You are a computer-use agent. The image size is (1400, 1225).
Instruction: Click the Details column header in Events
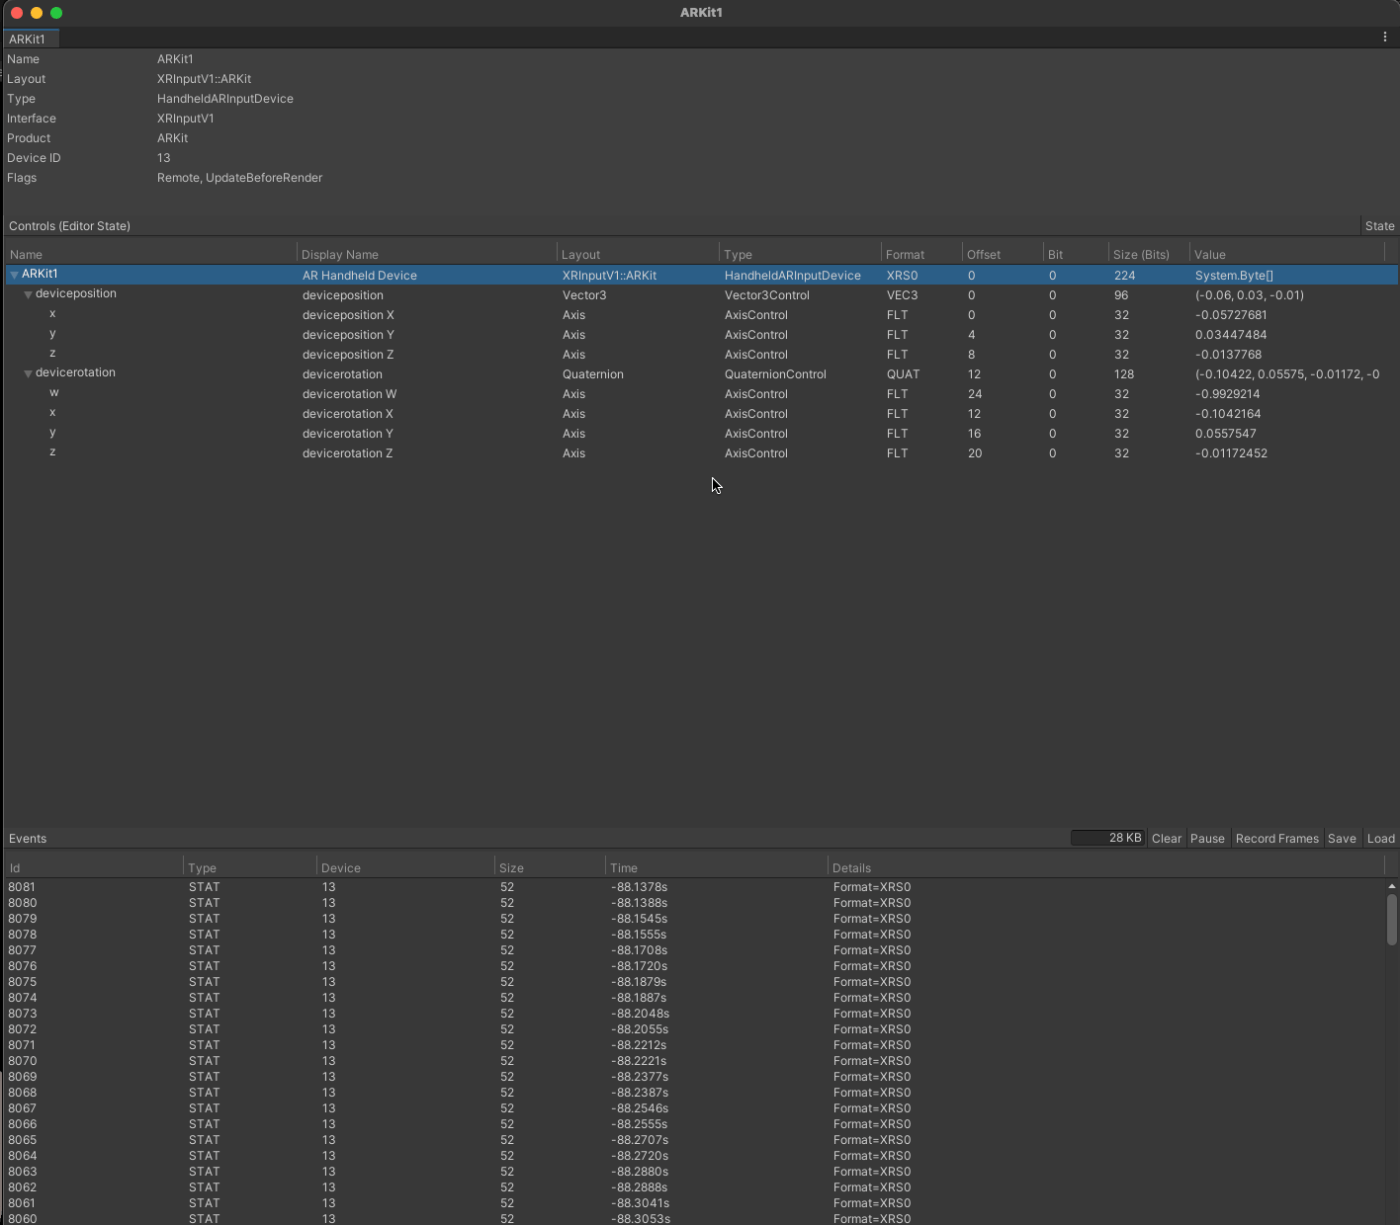coord(1105,867)
